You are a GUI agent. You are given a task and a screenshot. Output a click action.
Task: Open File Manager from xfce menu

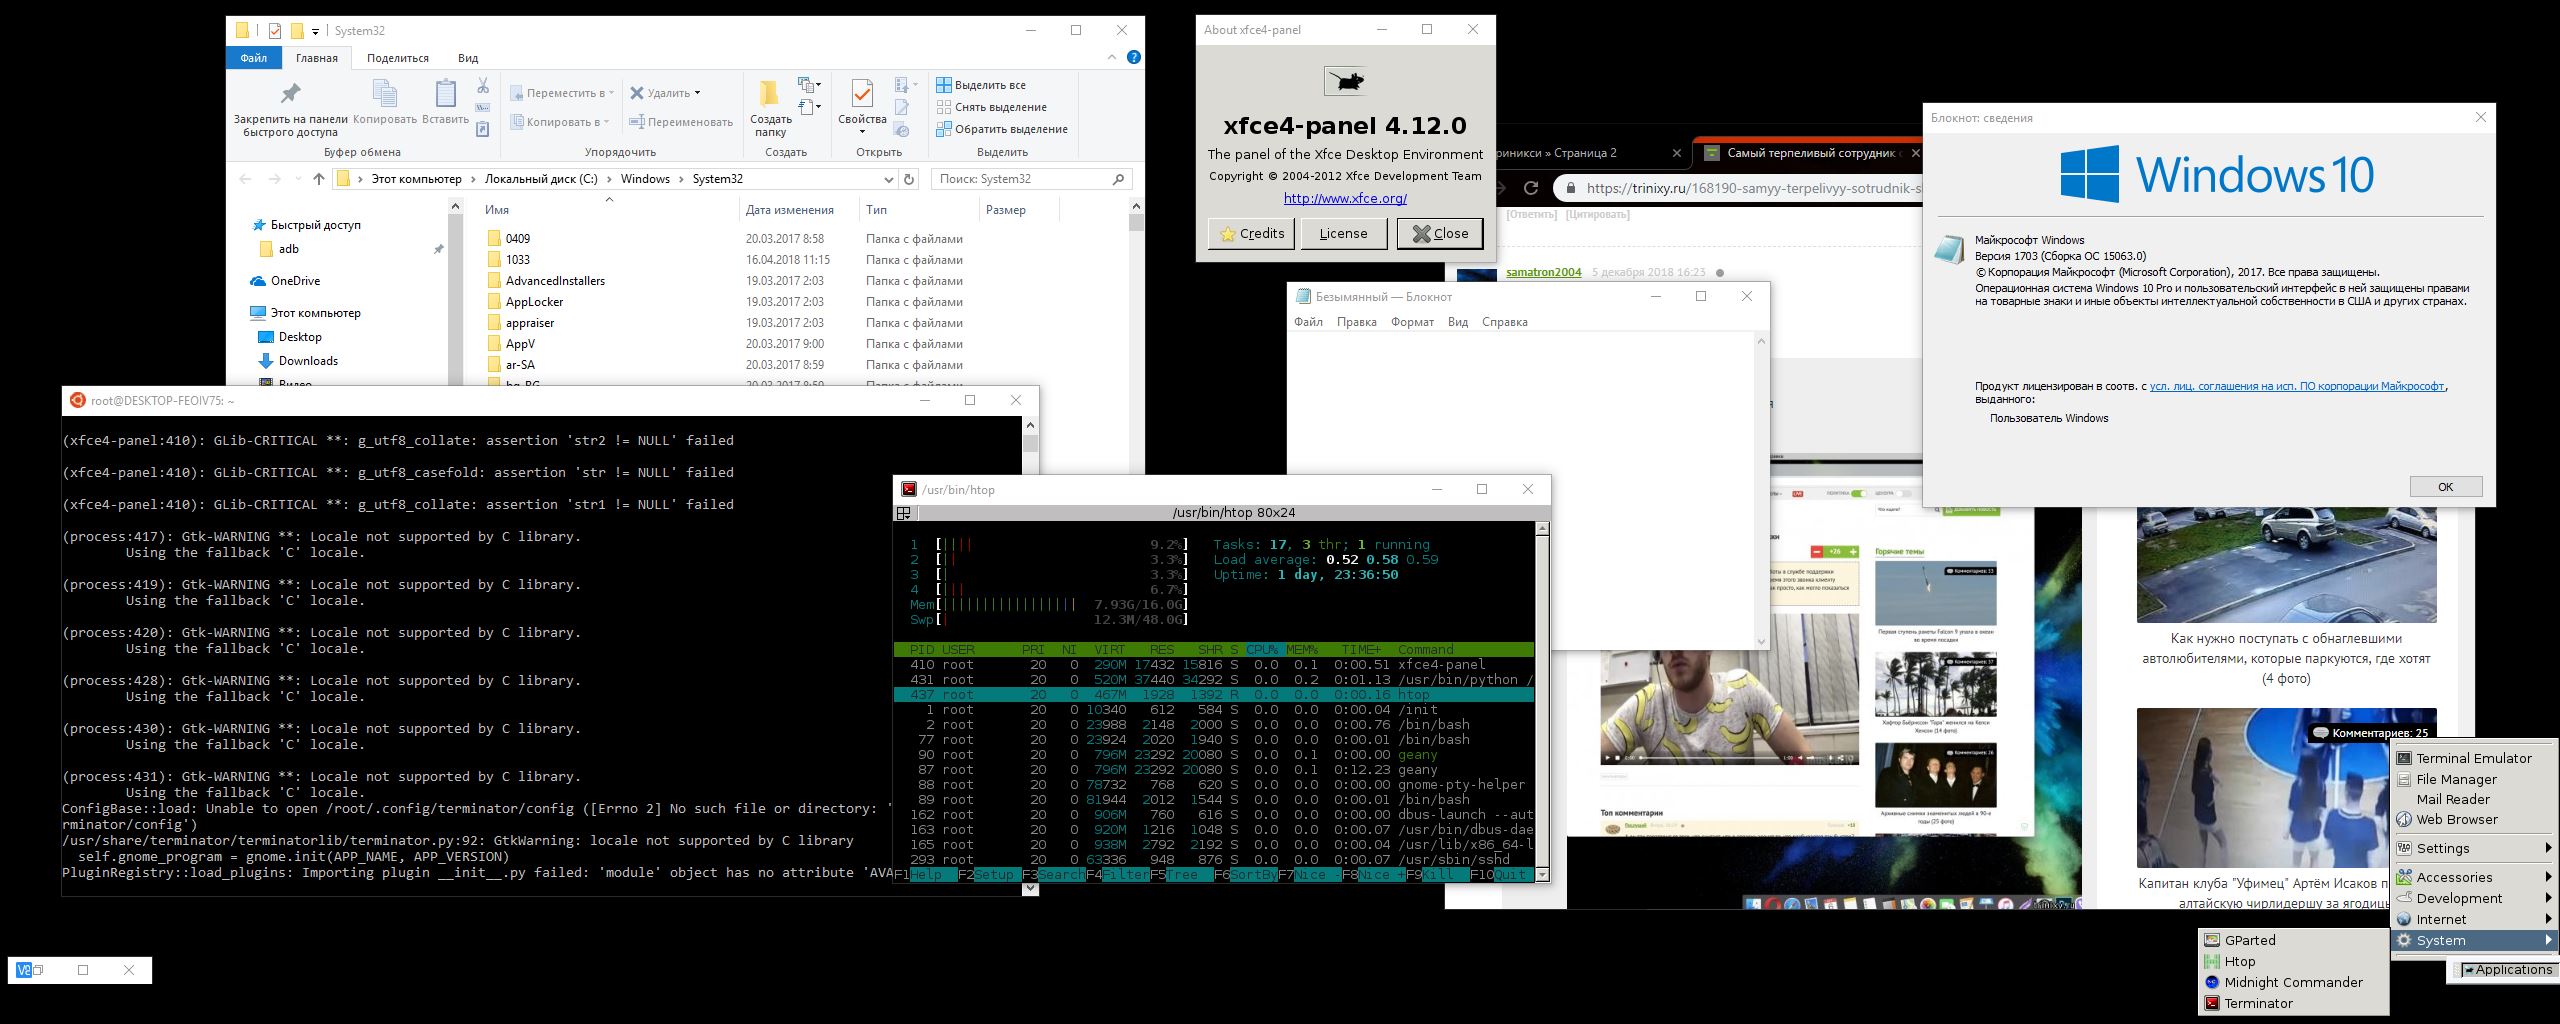(2474, 779)
